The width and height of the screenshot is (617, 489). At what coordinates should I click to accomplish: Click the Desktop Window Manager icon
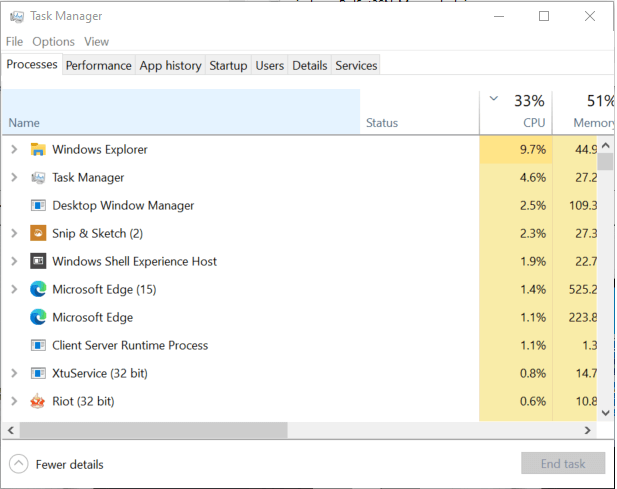[38, 206]
